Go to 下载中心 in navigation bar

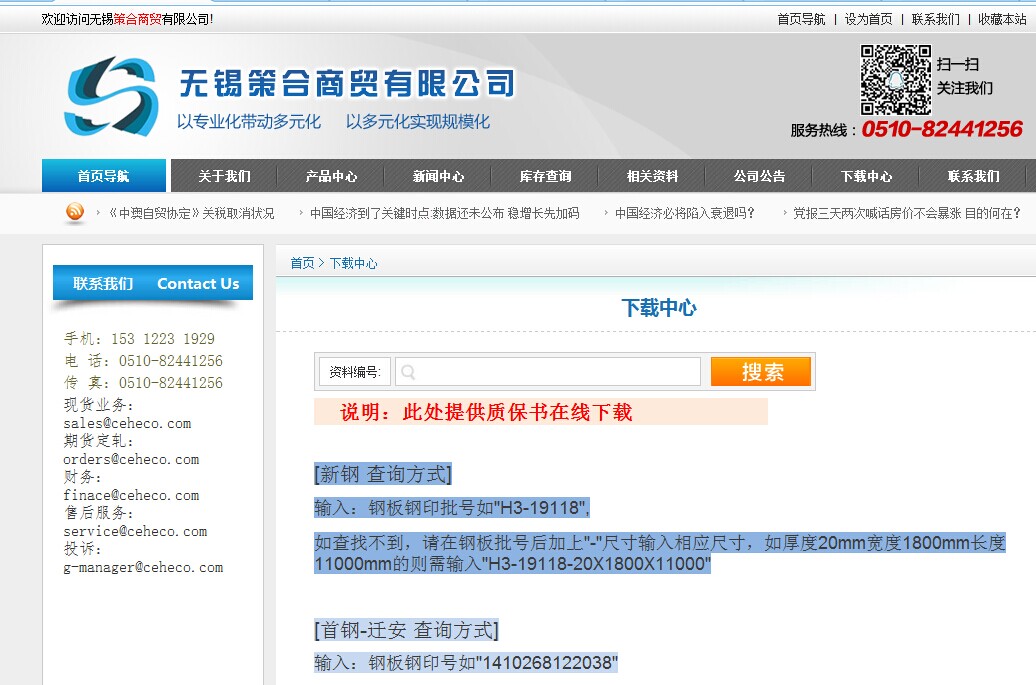866,176
